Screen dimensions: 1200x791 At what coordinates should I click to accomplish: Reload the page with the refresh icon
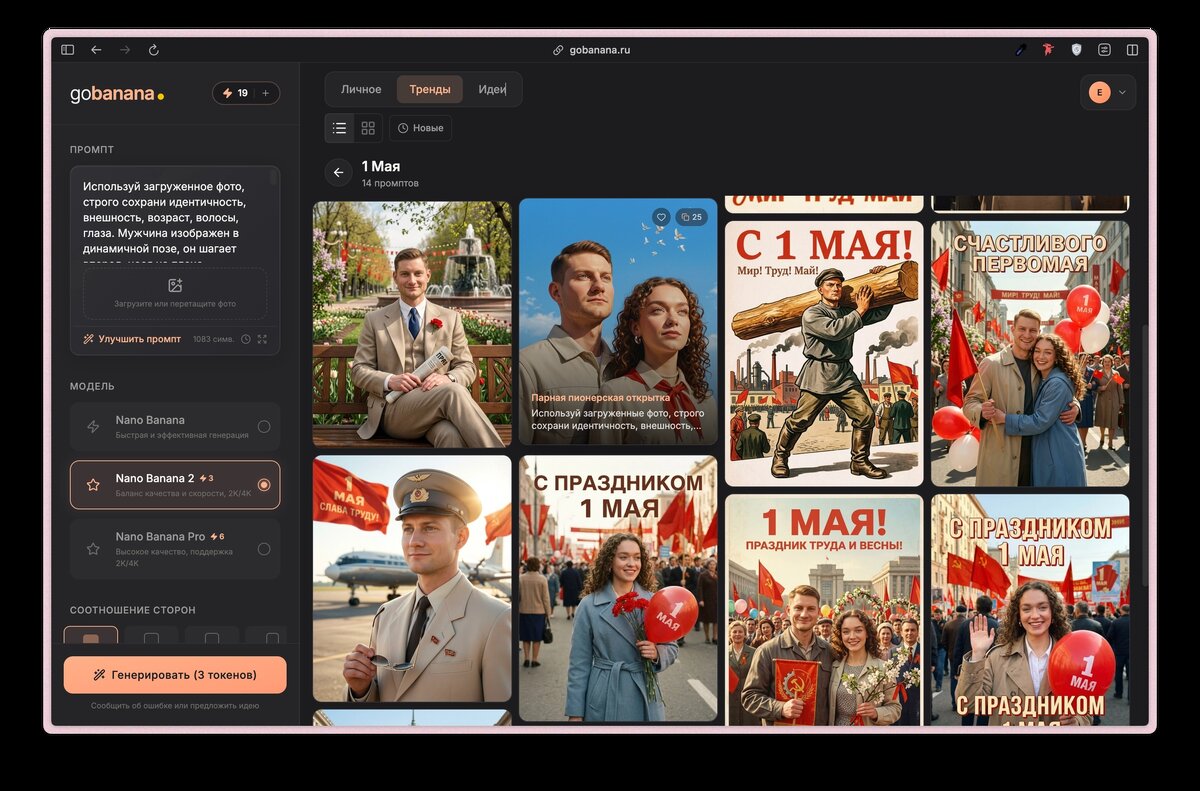tap(154, 49)
